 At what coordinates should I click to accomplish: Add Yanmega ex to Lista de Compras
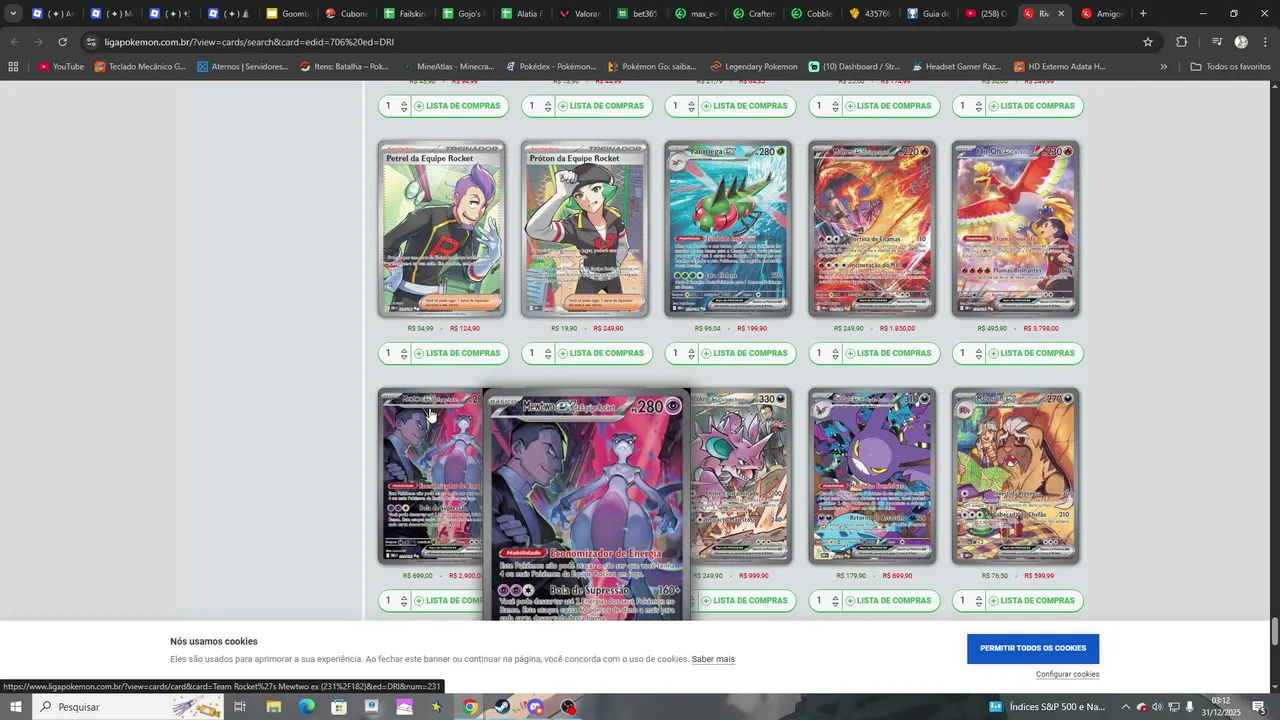click(747, 353)
